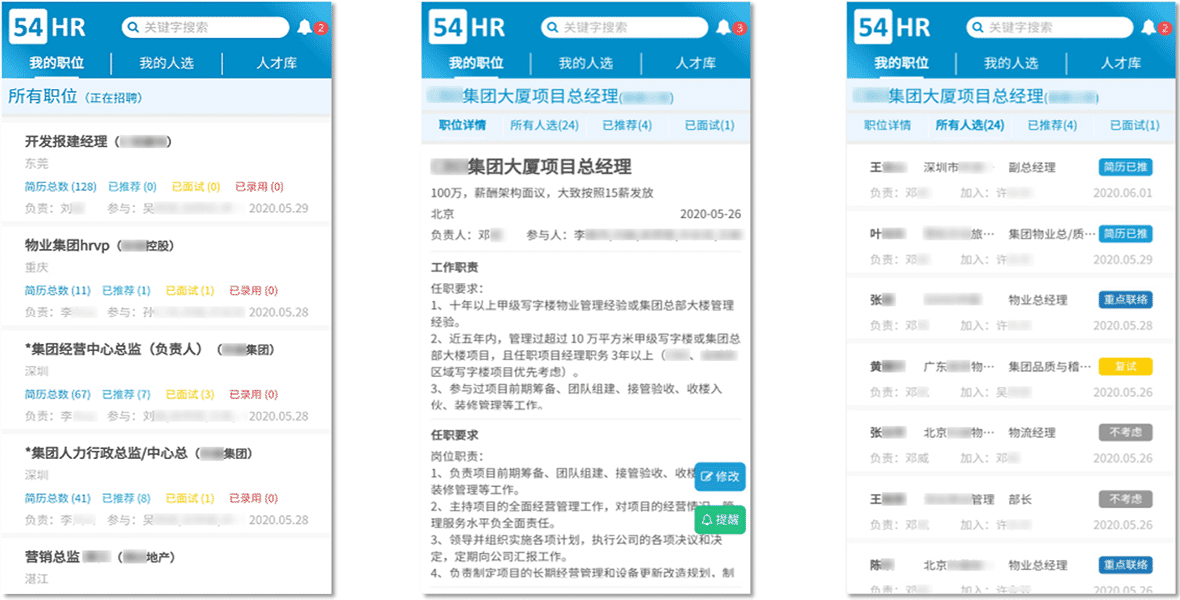The height and width of the screenshot is (600, 1180).
Task: Select 人才库 tab in the middle screen
Action: pos(695,63)
